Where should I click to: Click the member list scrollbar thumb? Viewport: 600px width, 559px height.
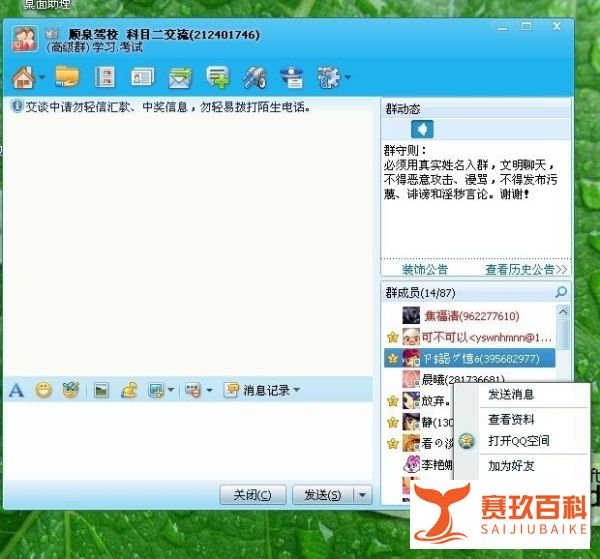tap(563, 334)
